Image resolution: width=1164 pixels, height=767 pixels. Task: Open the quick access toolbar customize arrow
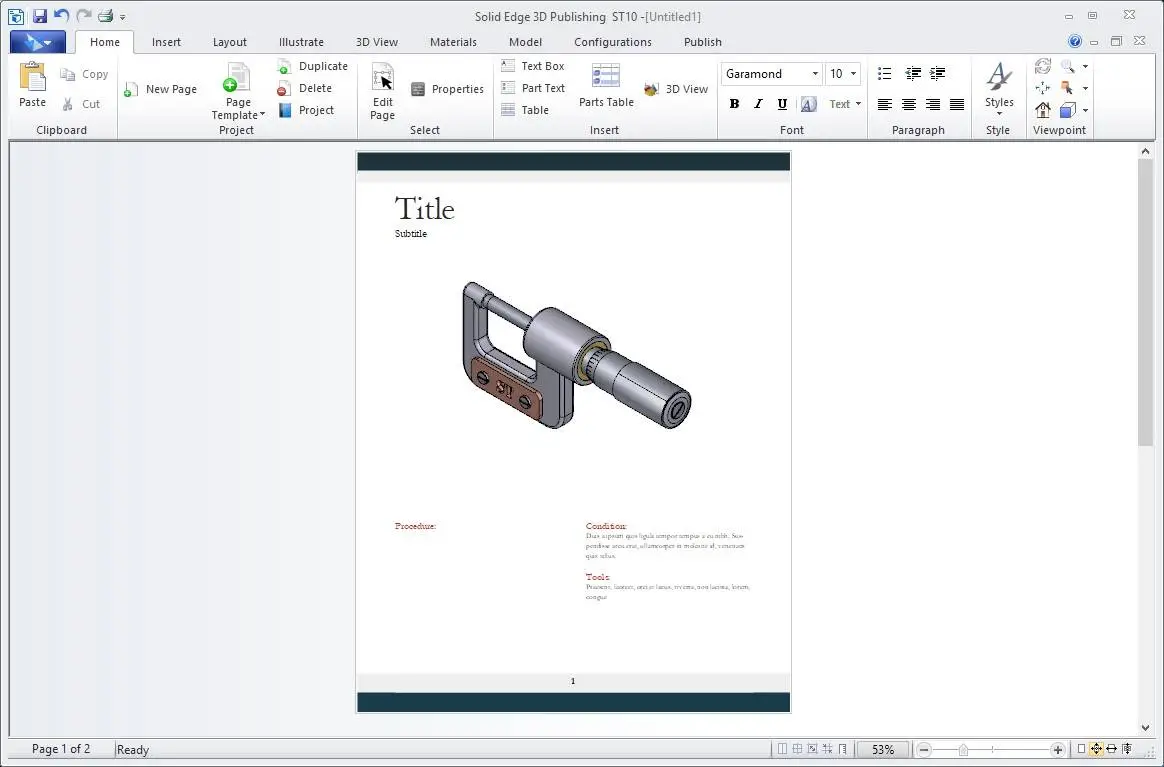tap(122, 17)
